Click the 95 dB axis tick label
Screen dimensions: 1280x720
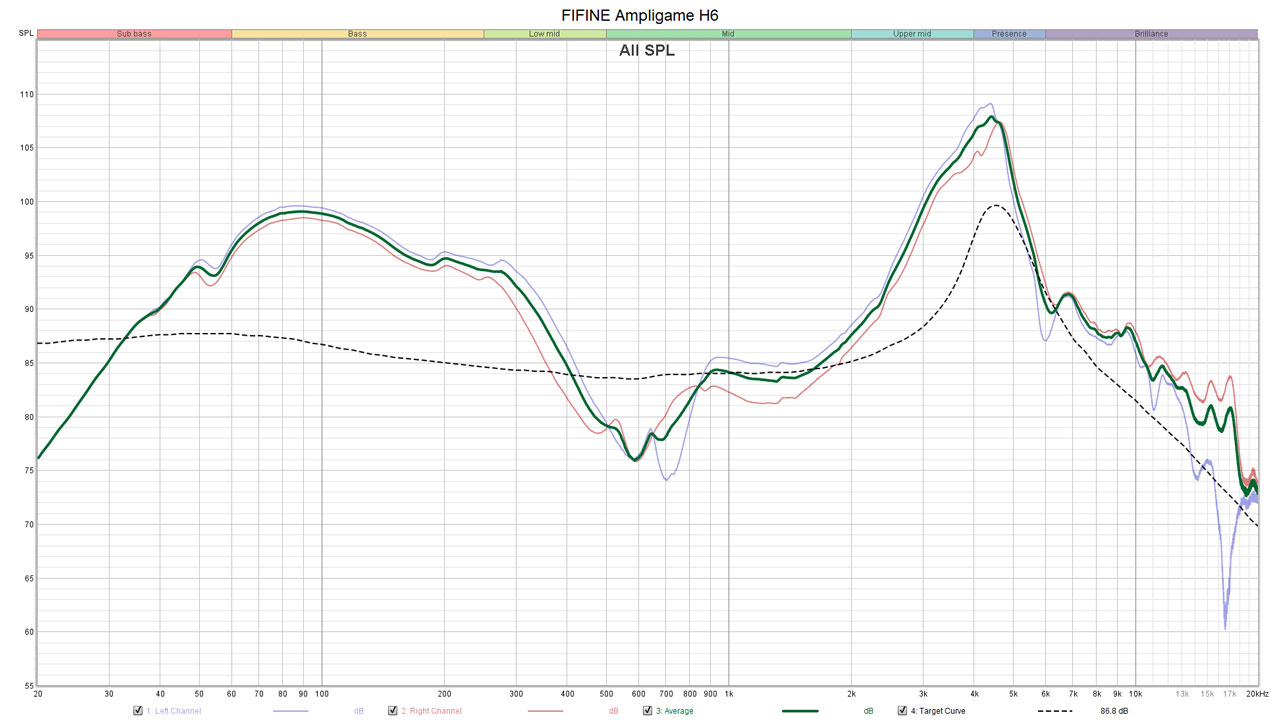28,255
